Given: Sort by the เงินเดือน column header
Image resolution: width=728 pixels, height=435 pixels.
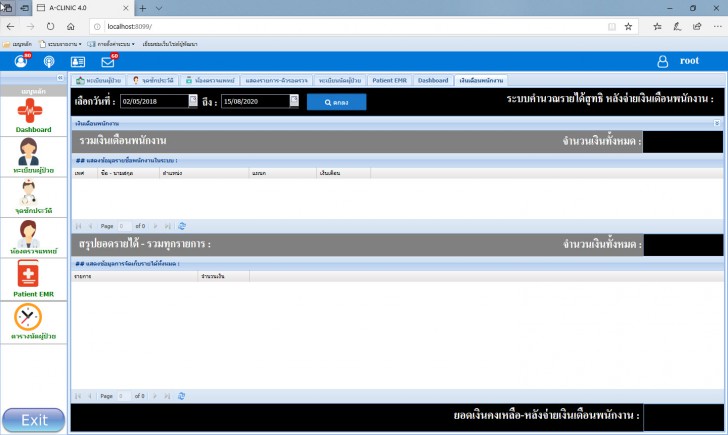Looking at the screenshot, I should 344,173.
